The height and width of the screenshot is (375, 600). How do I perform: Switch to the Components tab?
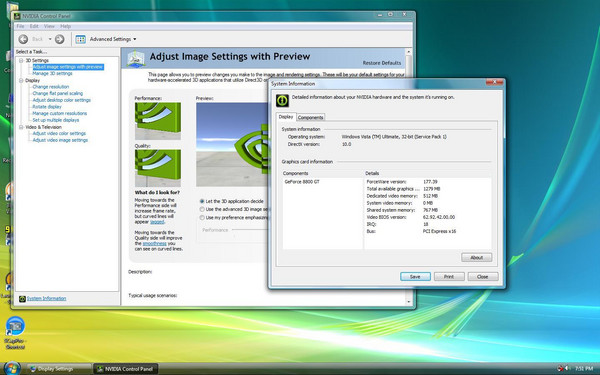click(x=310, y=117)
